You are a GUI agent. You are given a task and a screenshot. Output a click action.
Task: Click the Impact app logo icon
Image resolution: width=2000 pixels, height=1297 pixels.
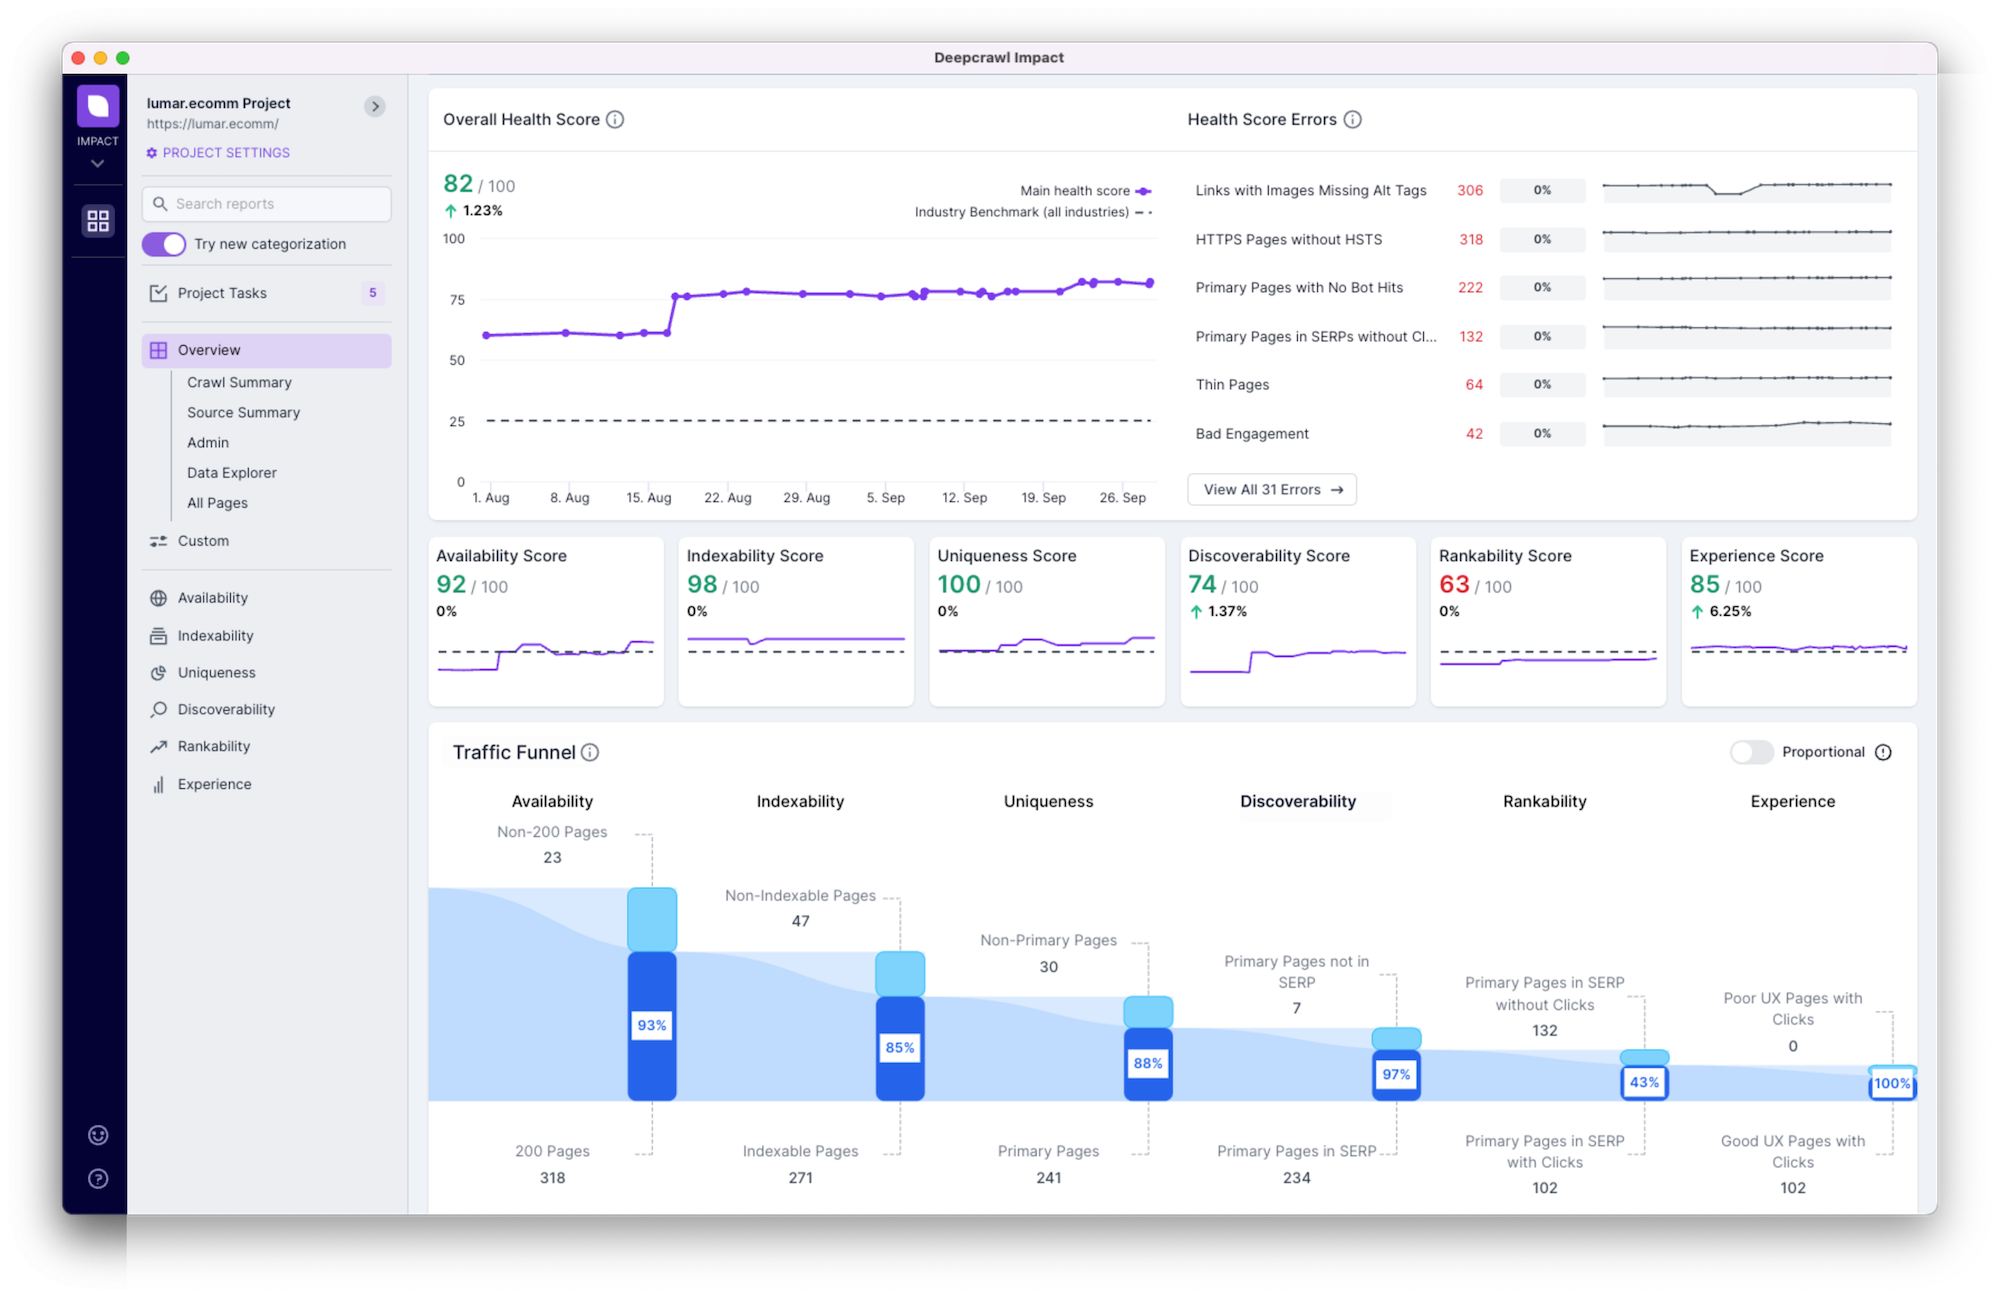point(98,106)
